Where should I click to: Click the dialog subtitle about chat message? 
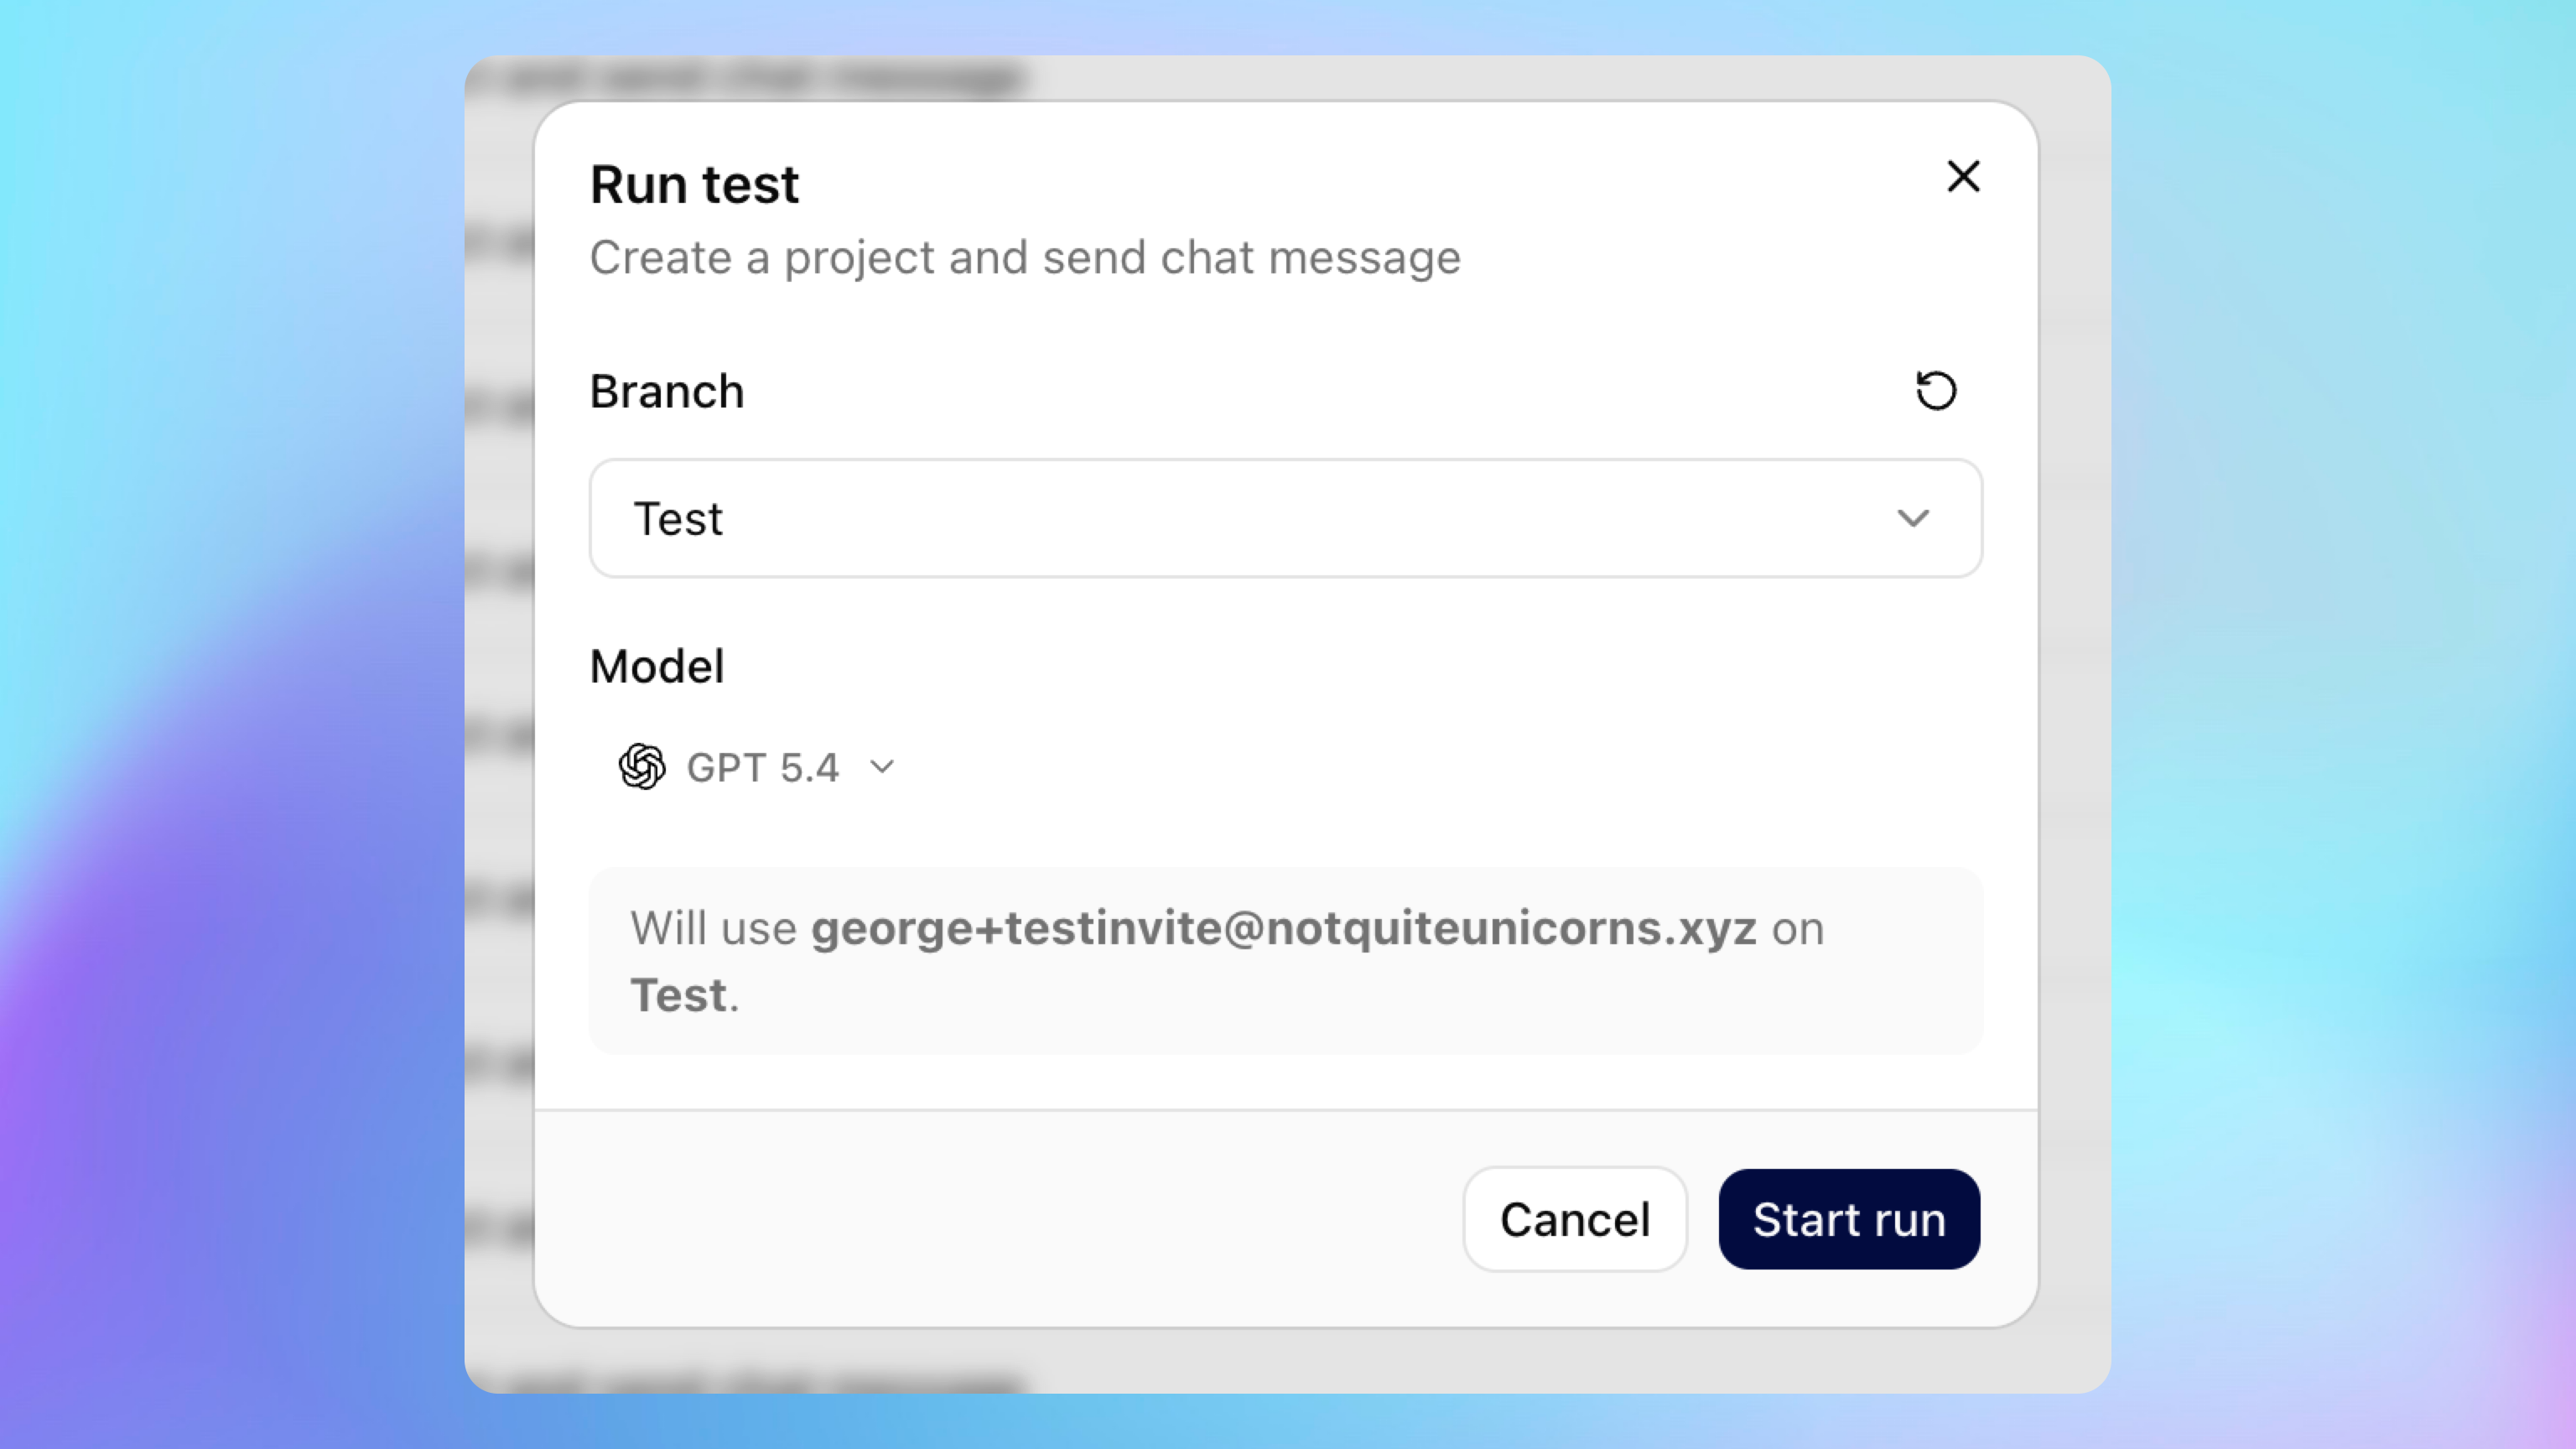tap(1025, 258)
